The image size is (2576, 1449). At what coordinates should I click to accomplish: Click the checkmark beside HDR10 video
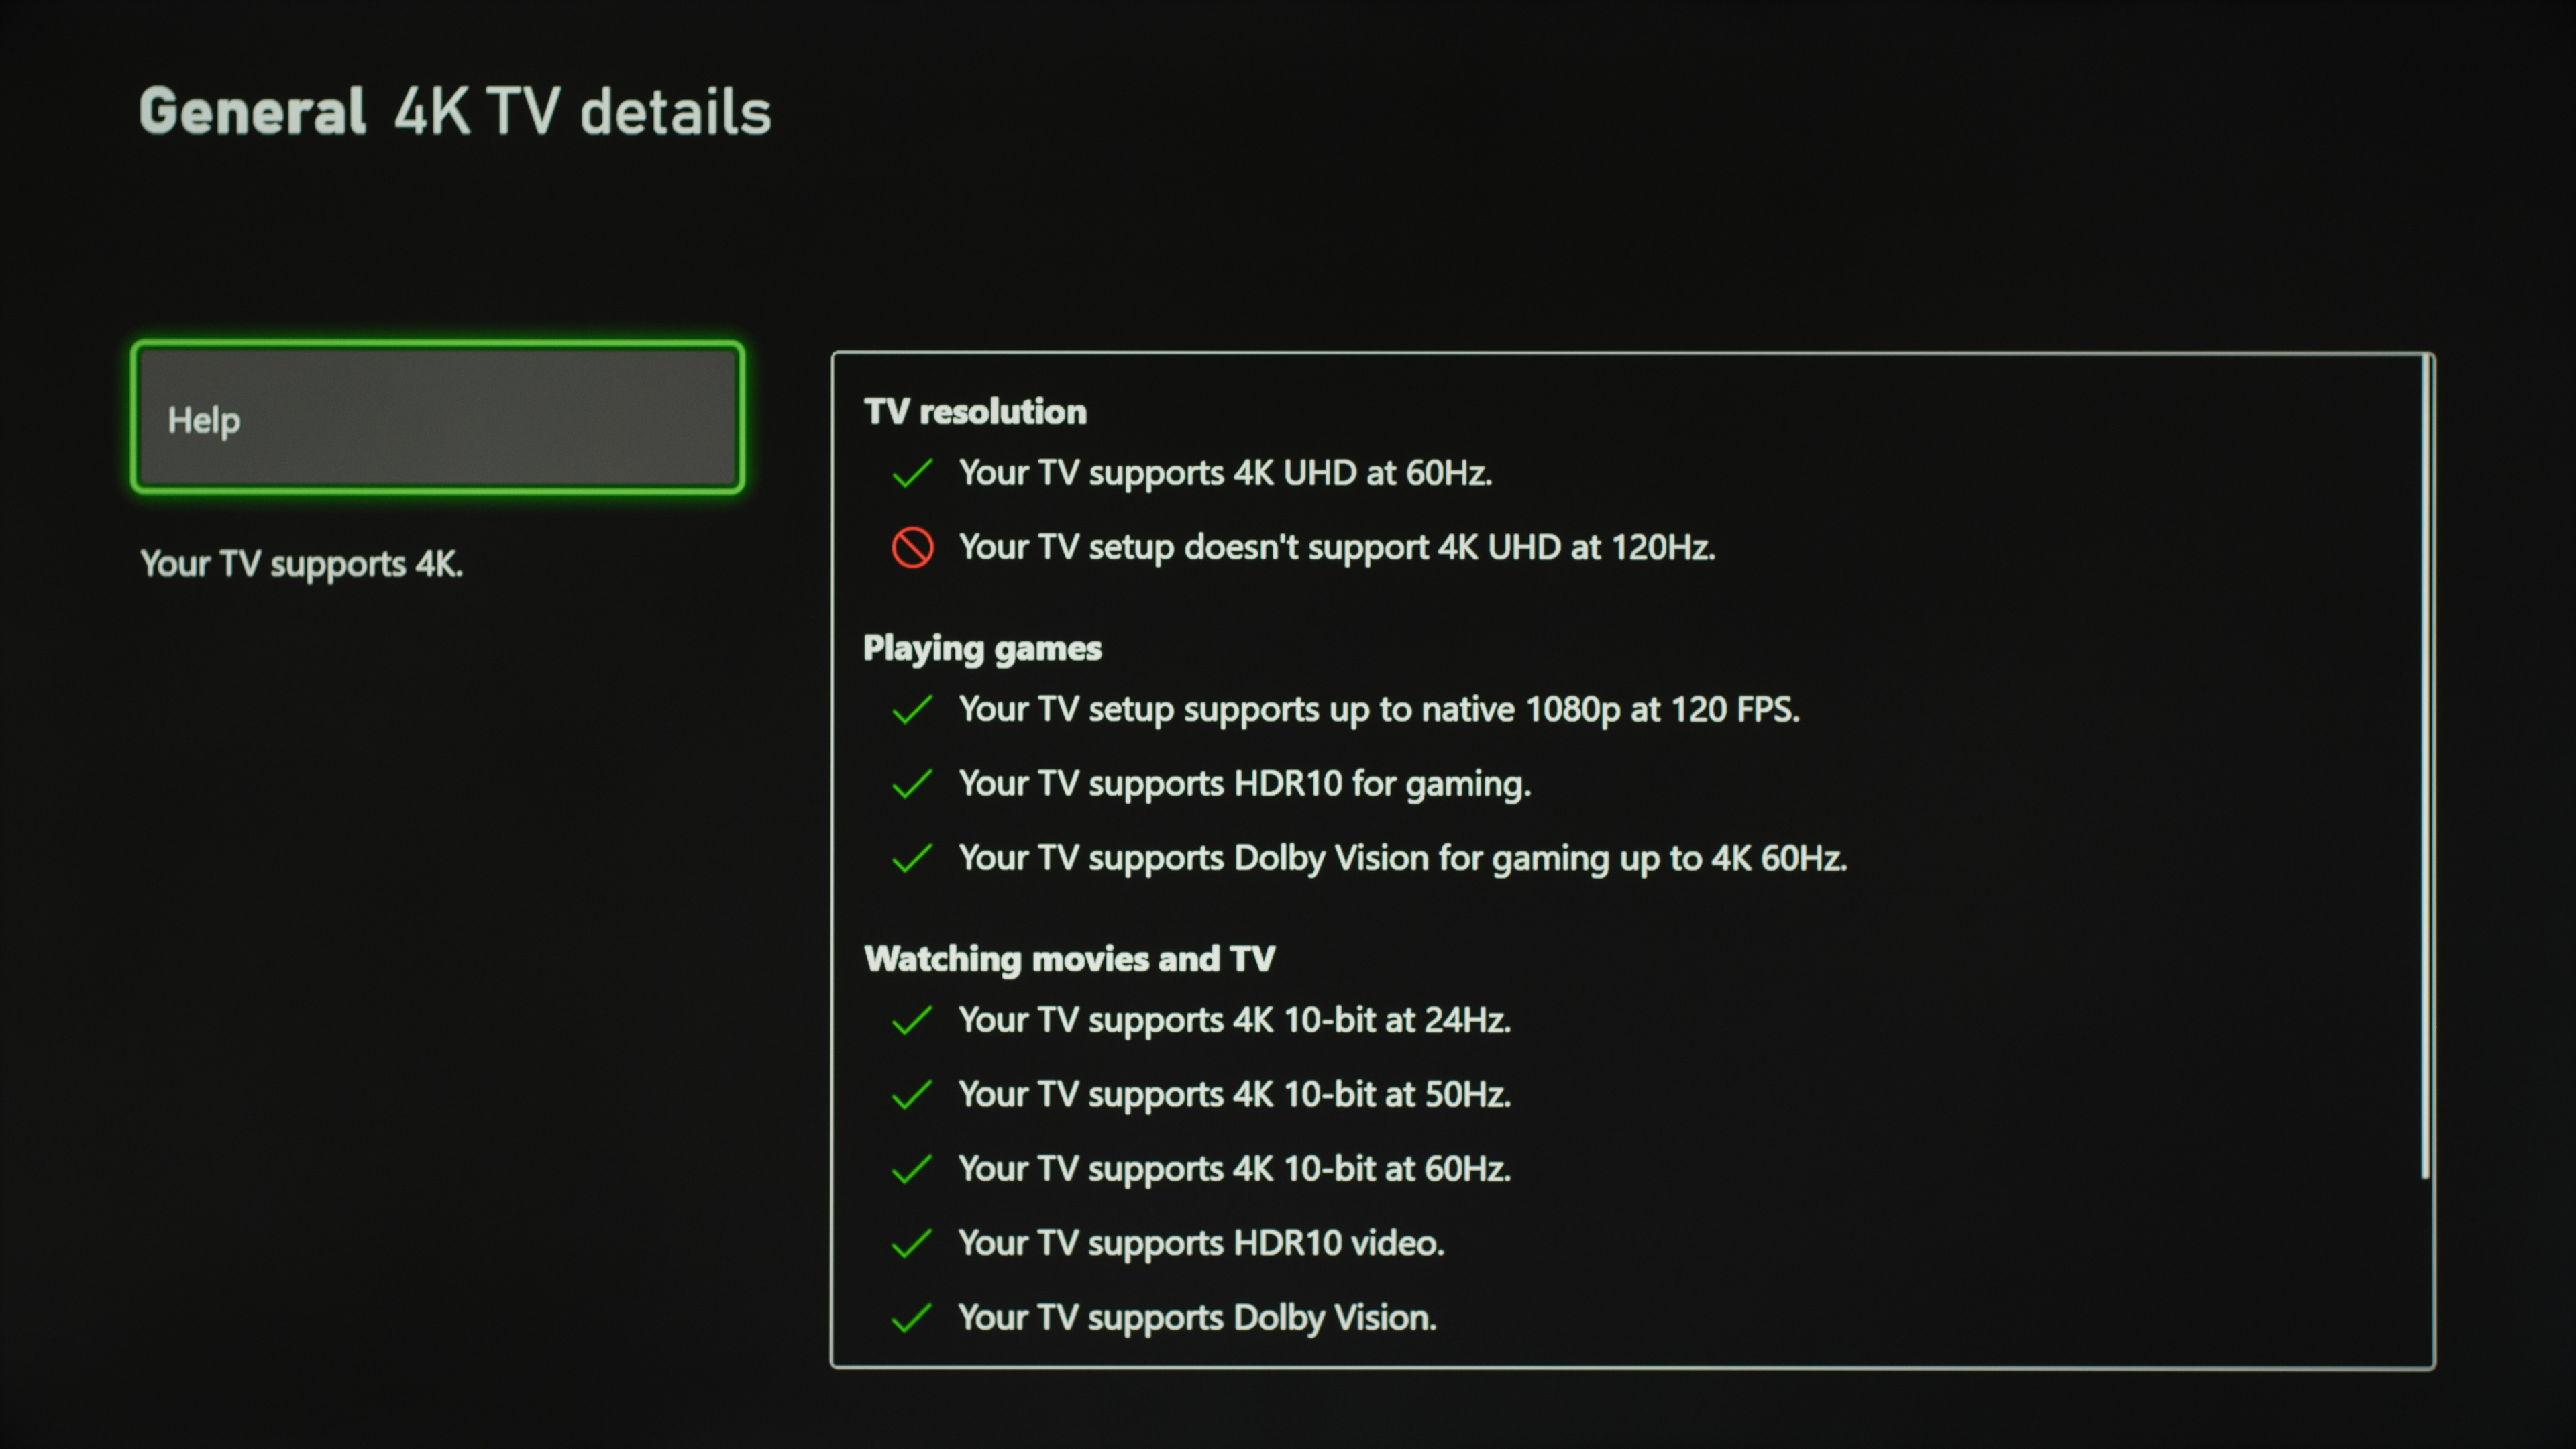[x=912, y=1243]
